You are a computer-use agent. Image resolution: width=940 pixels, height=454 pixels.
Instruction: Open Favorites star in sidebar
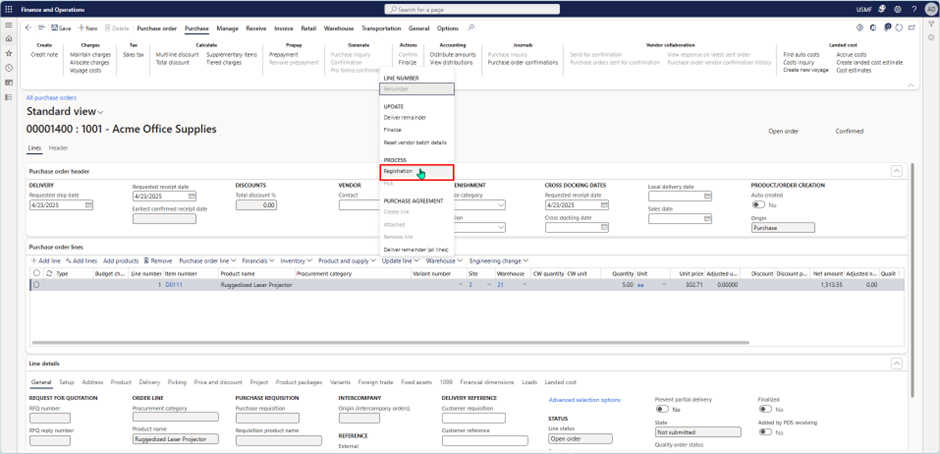click(x=8, y=53)
